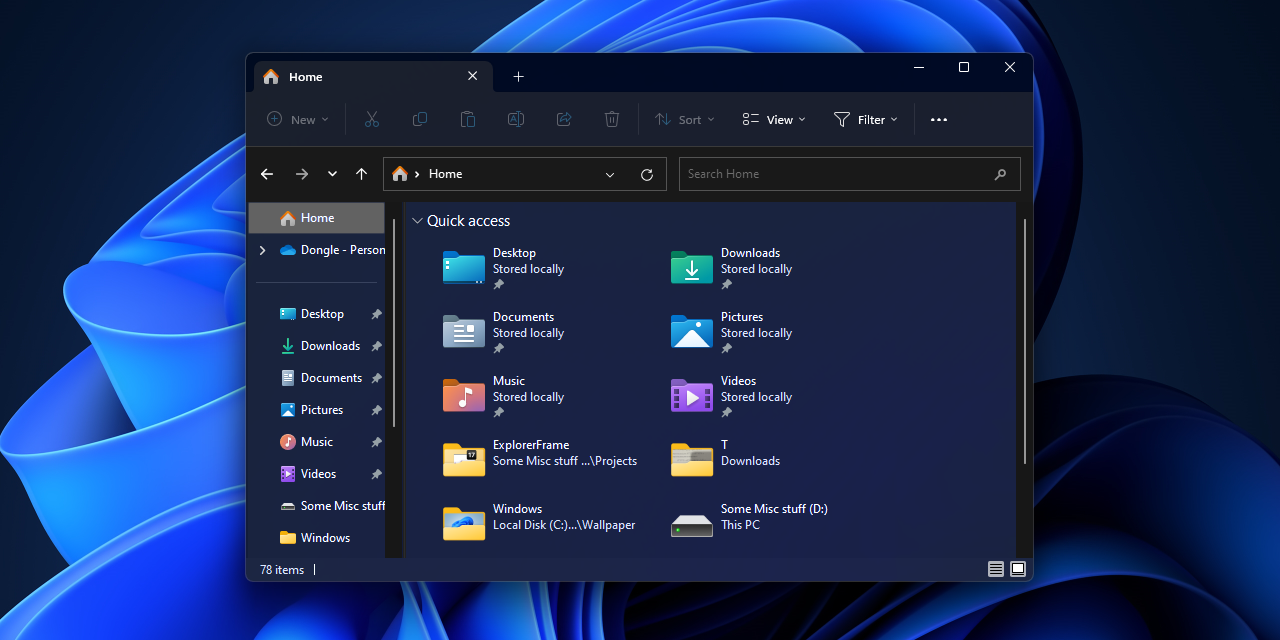This screenshot has width=1280, height=640.
Task: Open the Filter menu button
Action: tap(866, 119)
